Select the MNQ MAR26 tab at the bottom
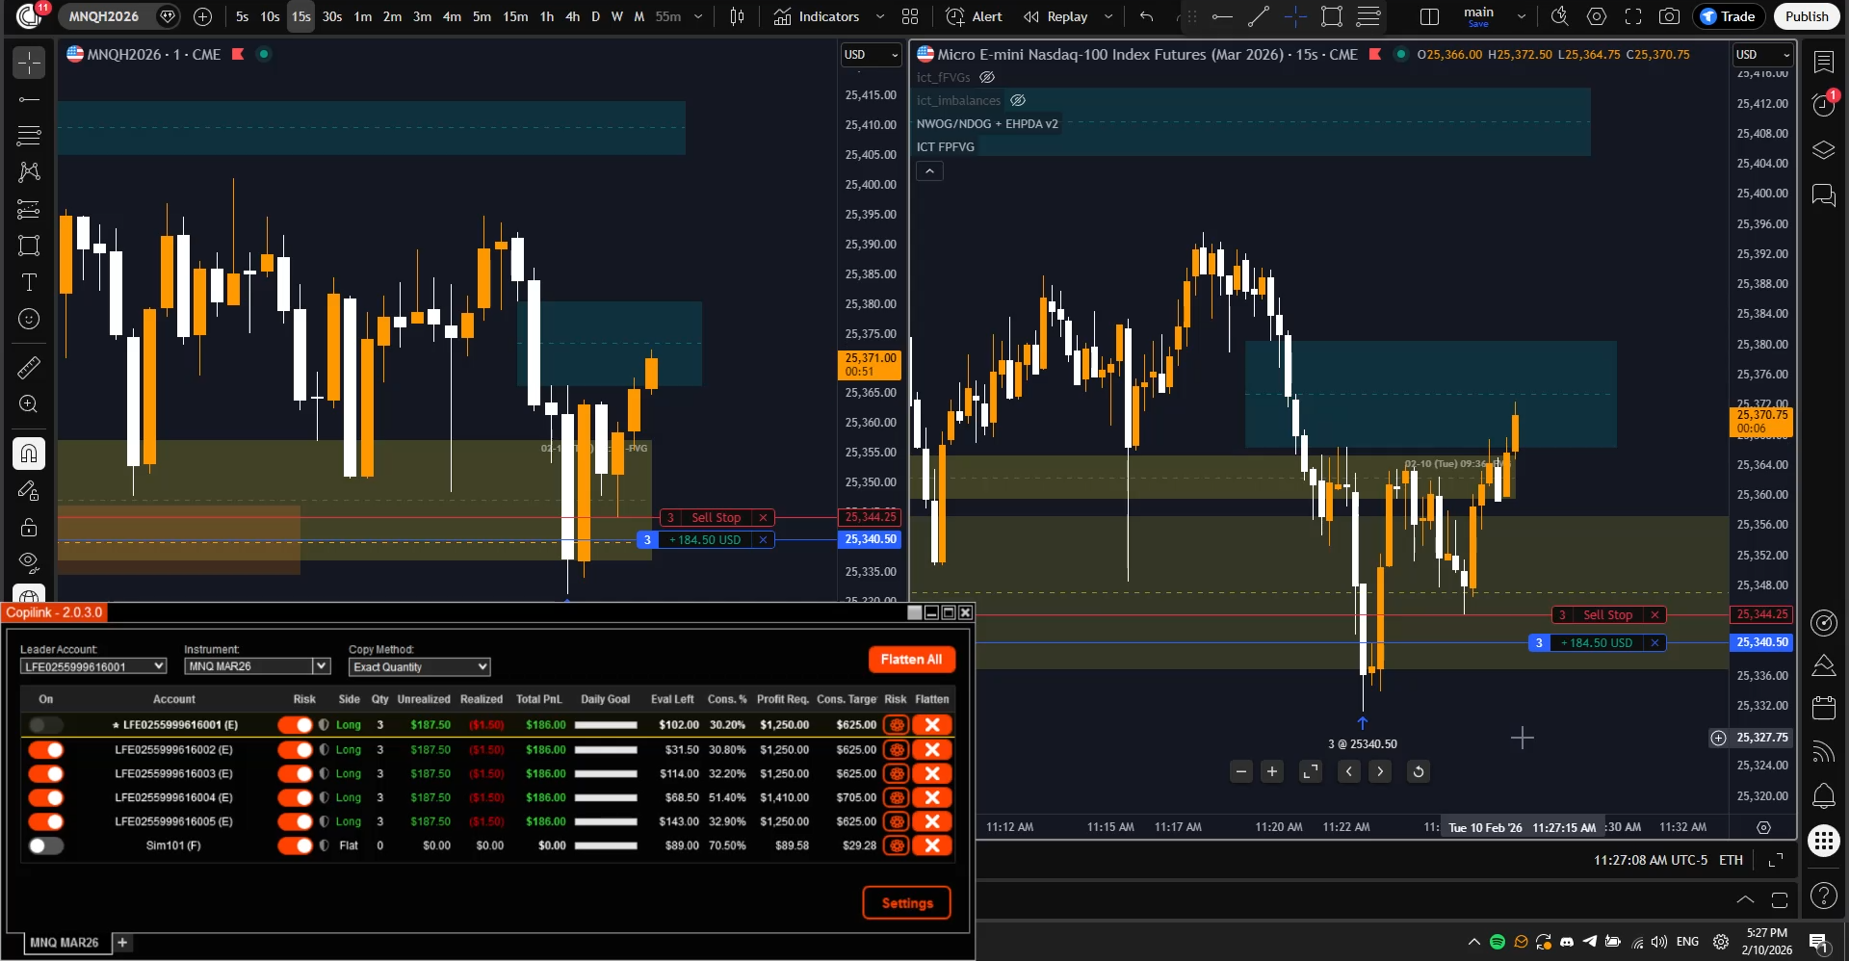 (x=64, y=942)
